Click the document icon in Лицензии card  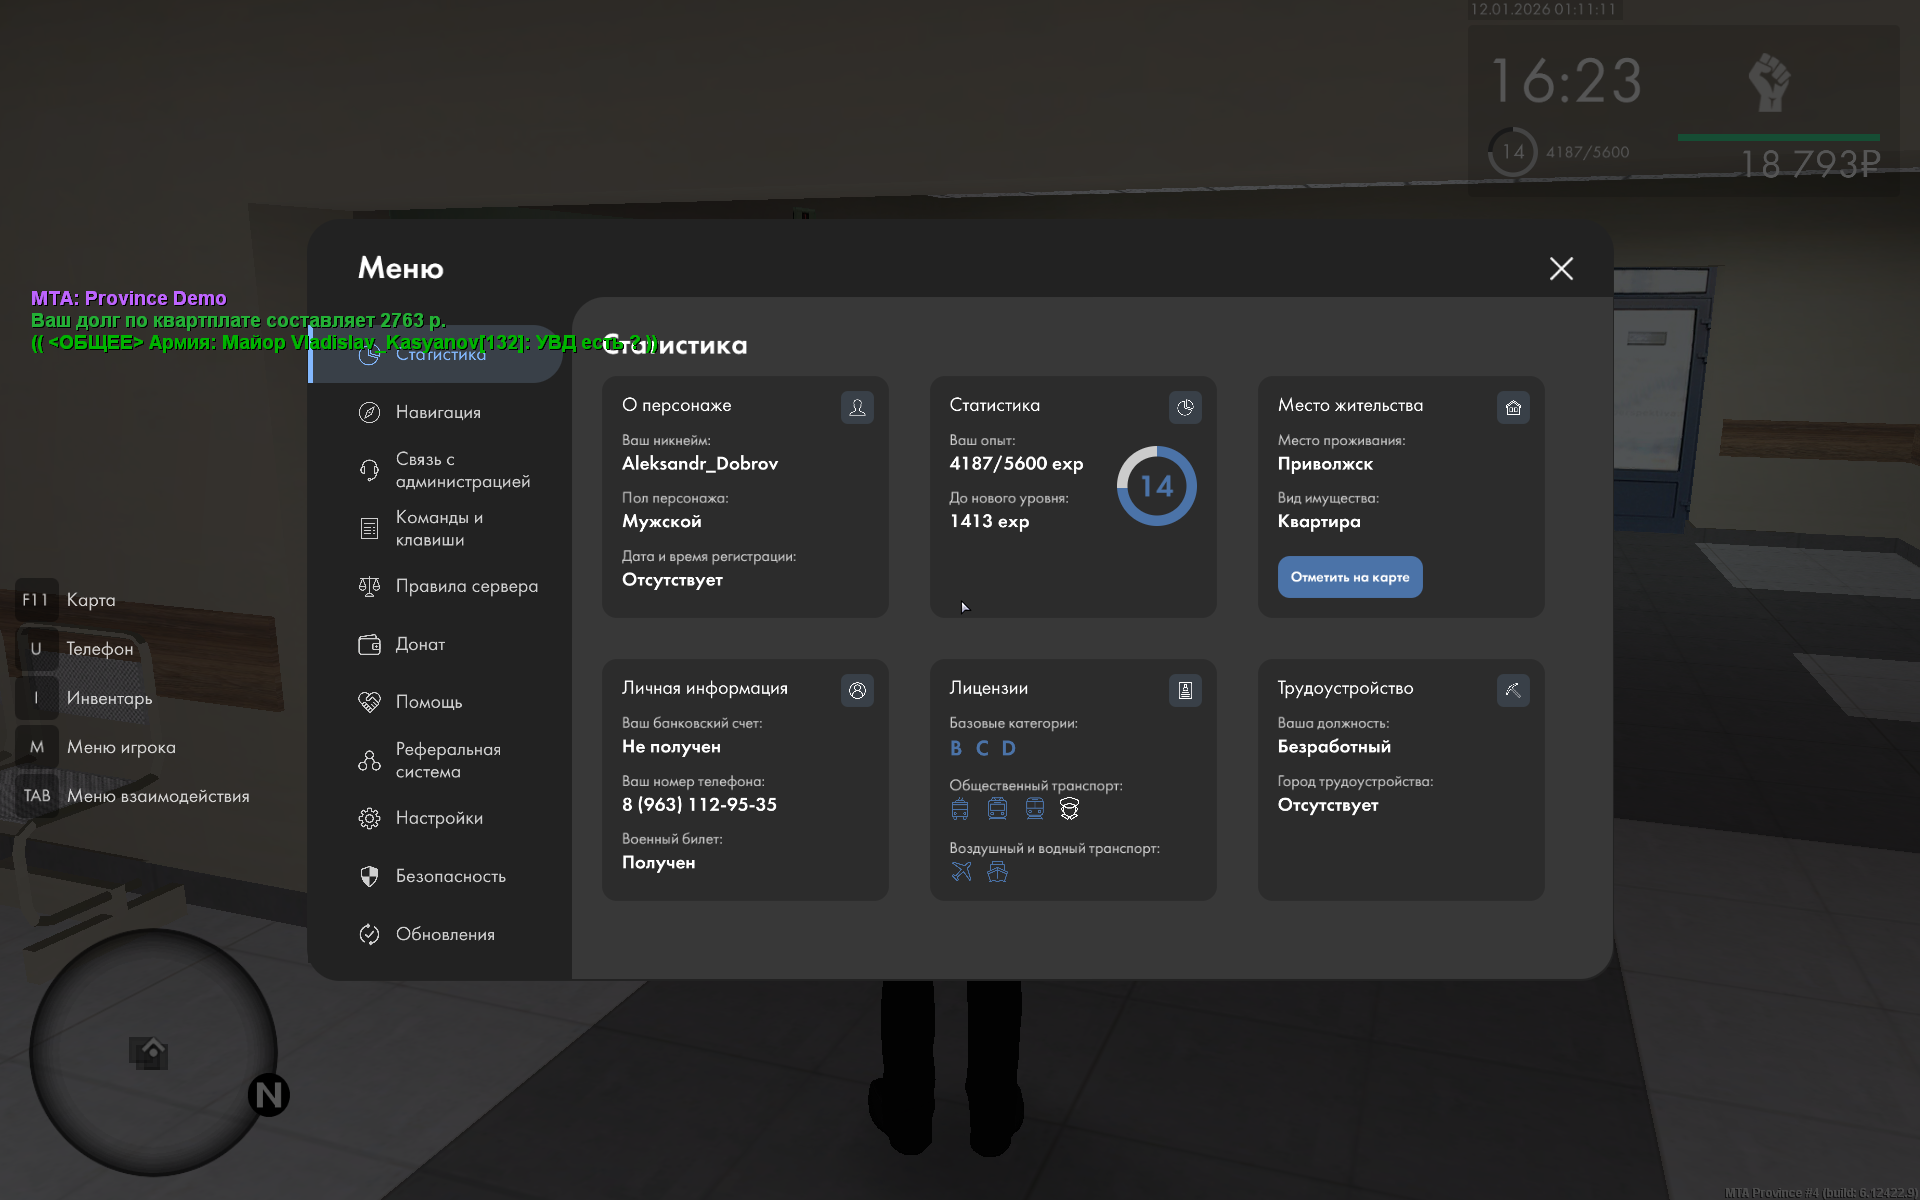(x=1185, y=690)
